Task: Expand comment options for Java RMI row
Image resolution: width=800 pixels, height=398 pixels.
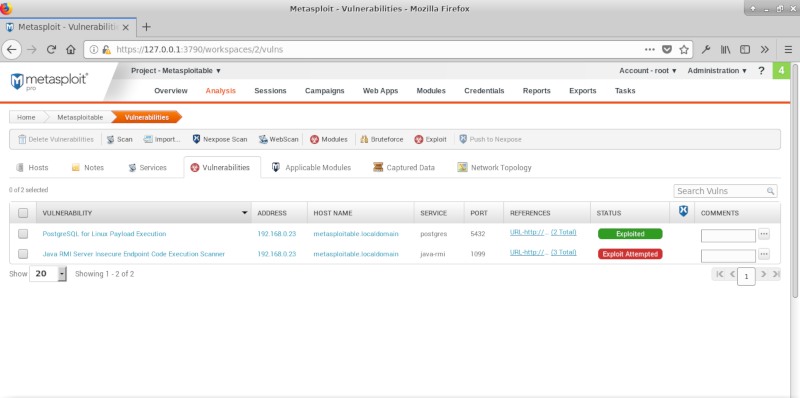Action: tap(763, 254)
